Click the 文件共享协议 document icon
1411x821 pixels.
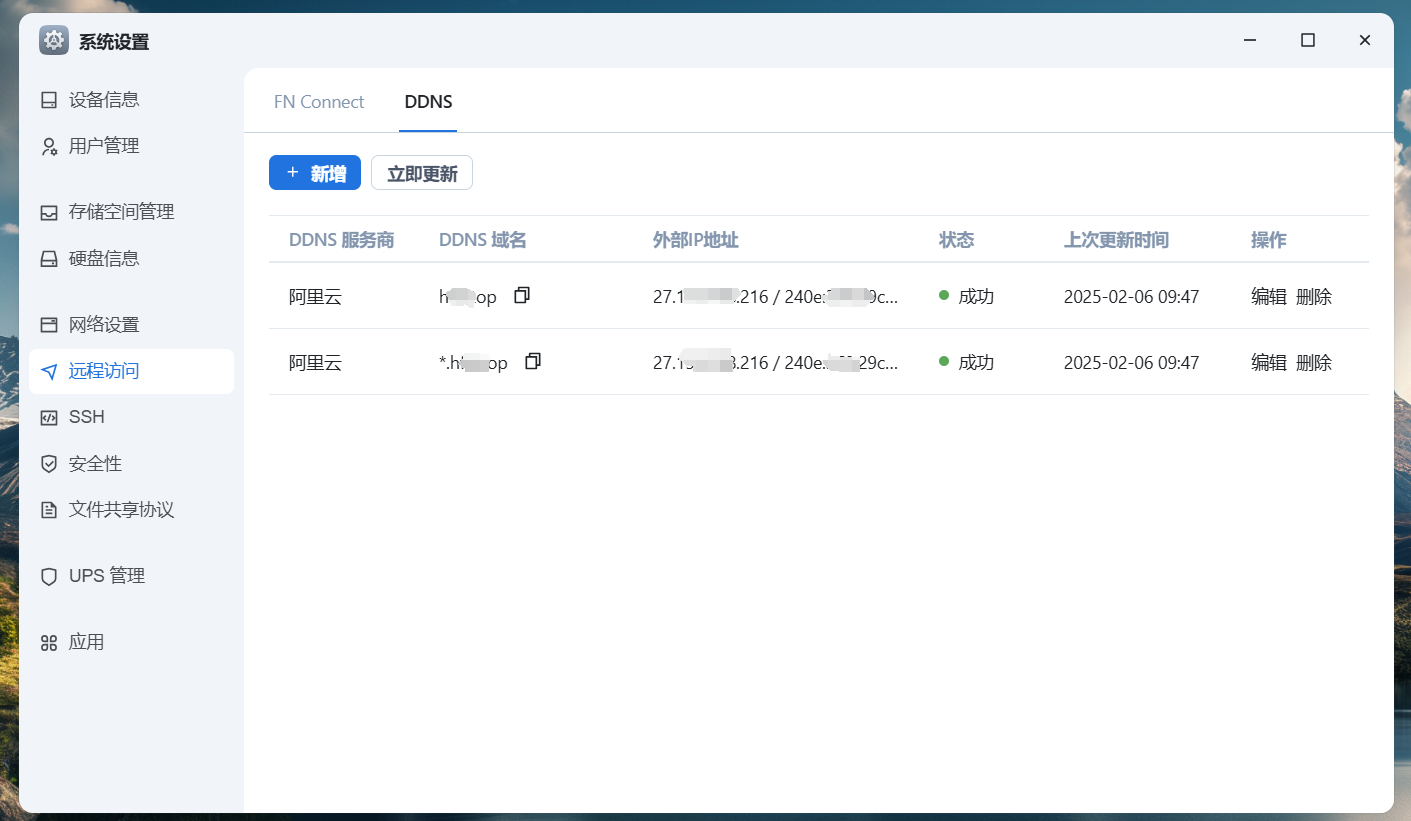coord(49,510)
